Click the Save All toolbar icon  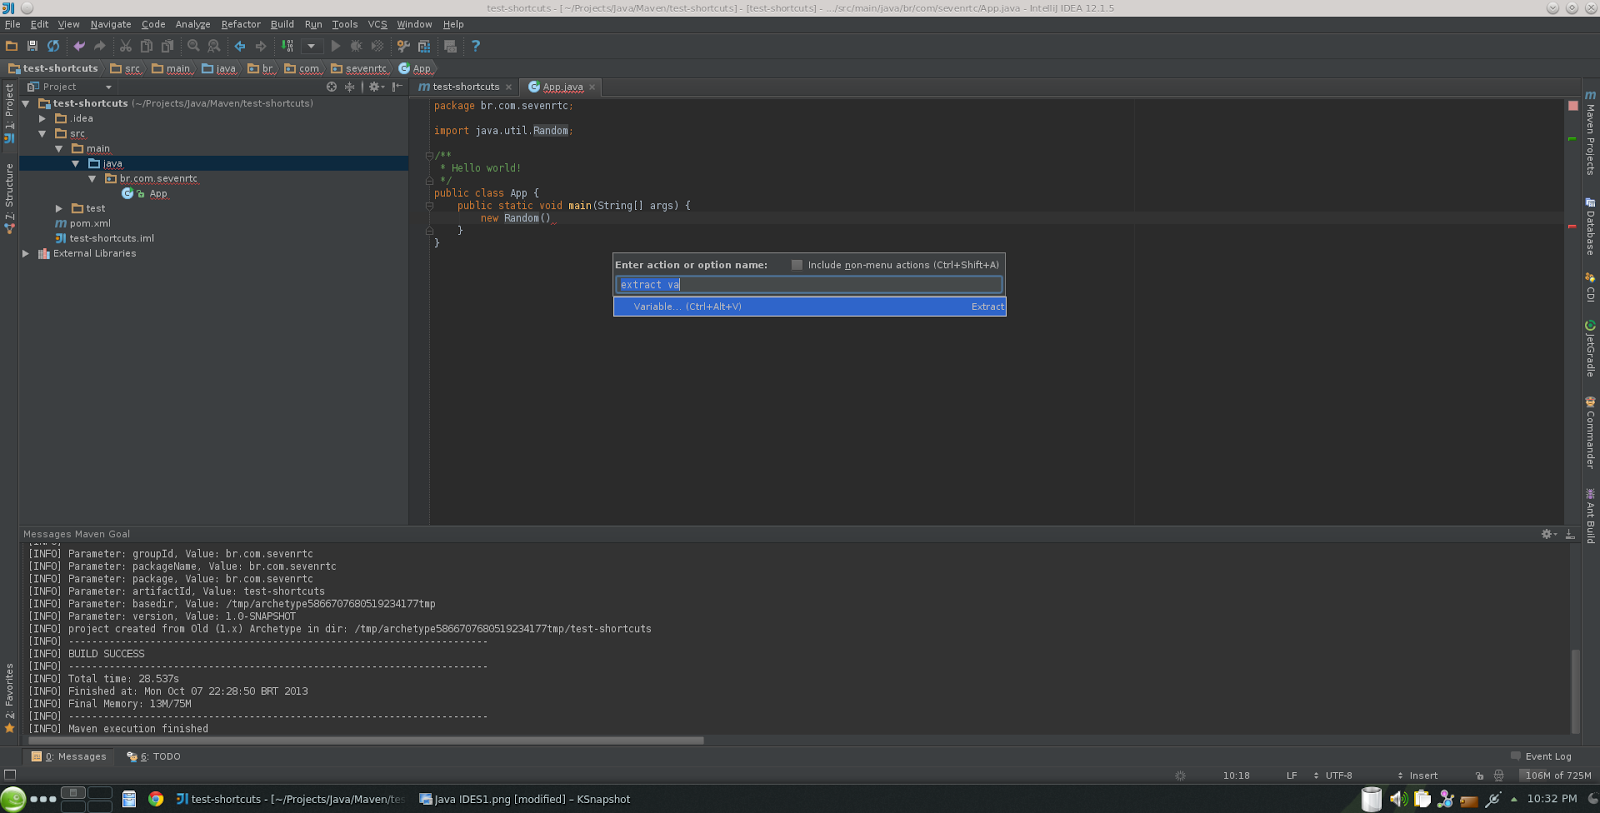(32, 46)
